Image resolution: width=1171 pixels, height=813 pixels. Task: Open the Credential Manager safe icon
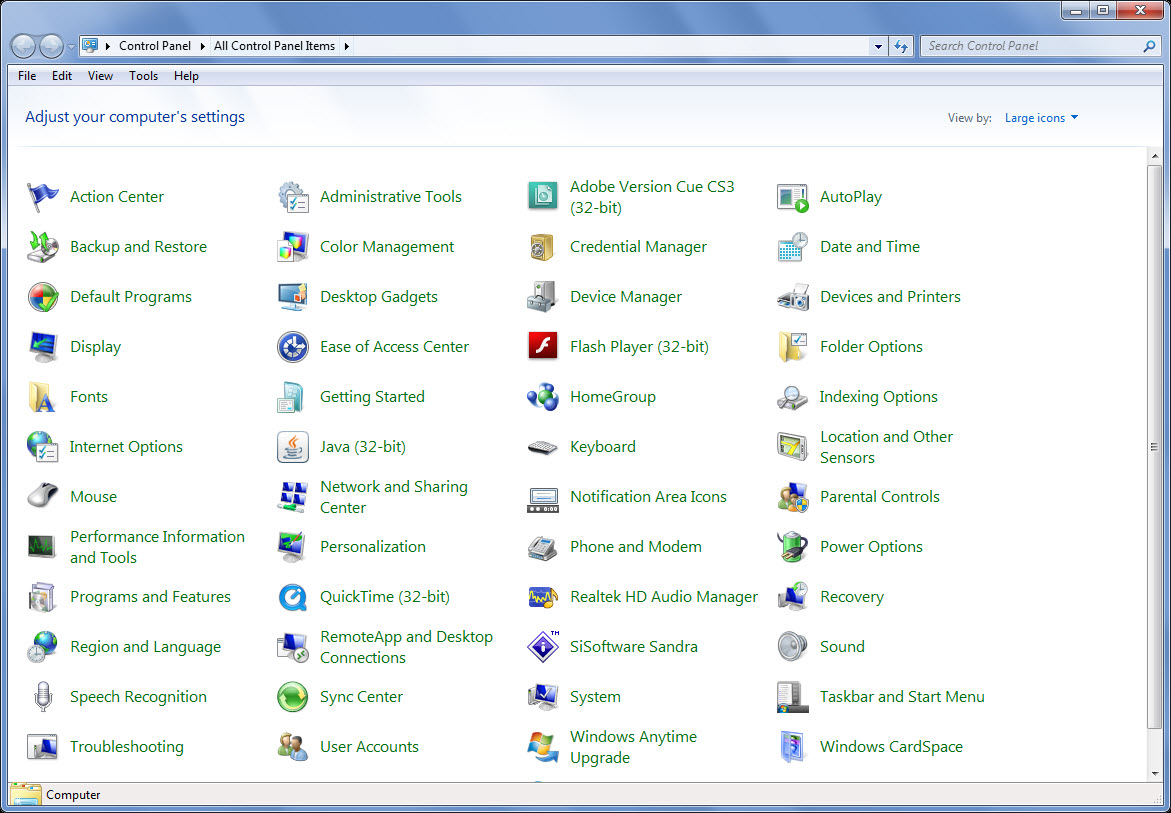click(x=543, y=247)
